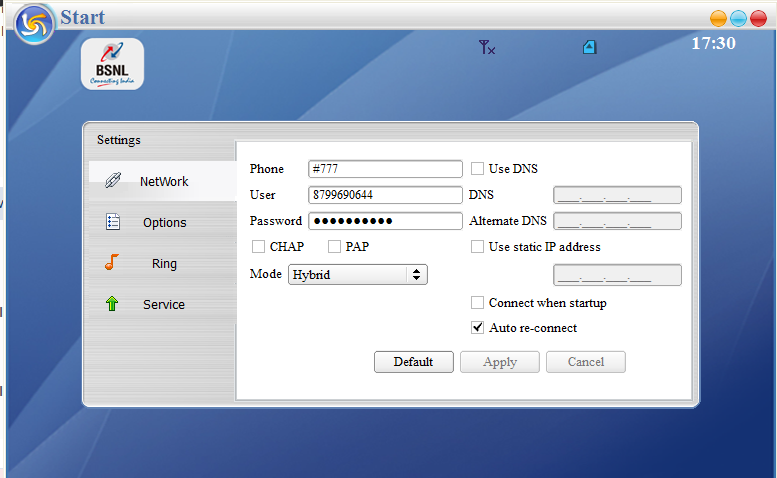Screen dimensions: 777x478
Task: Click the Start orb logo icon
Action: [x=34, y=24]
